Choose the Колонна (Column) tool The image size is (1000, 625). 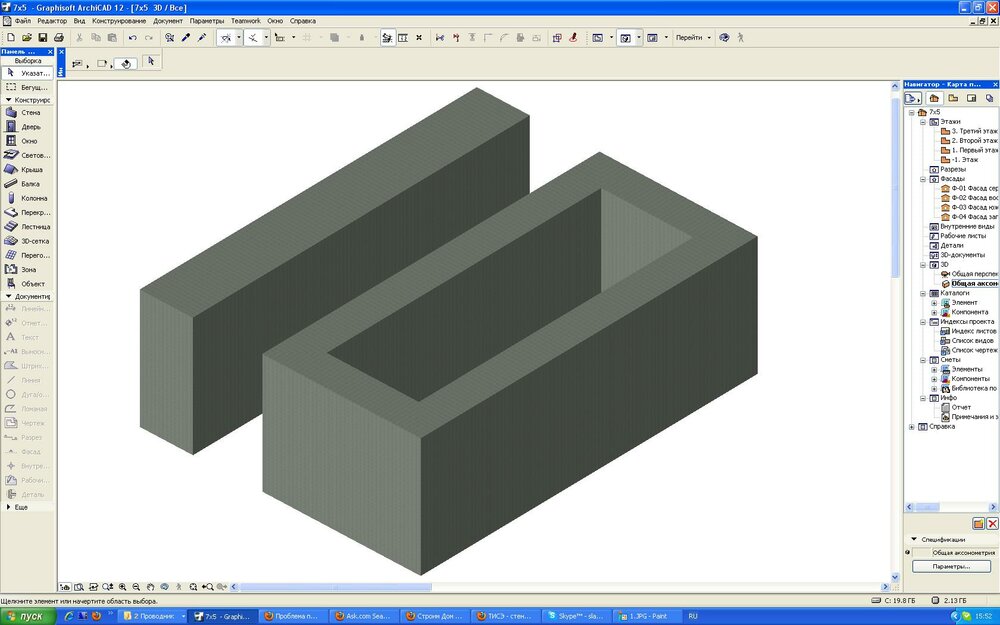(x=33, y=198)
